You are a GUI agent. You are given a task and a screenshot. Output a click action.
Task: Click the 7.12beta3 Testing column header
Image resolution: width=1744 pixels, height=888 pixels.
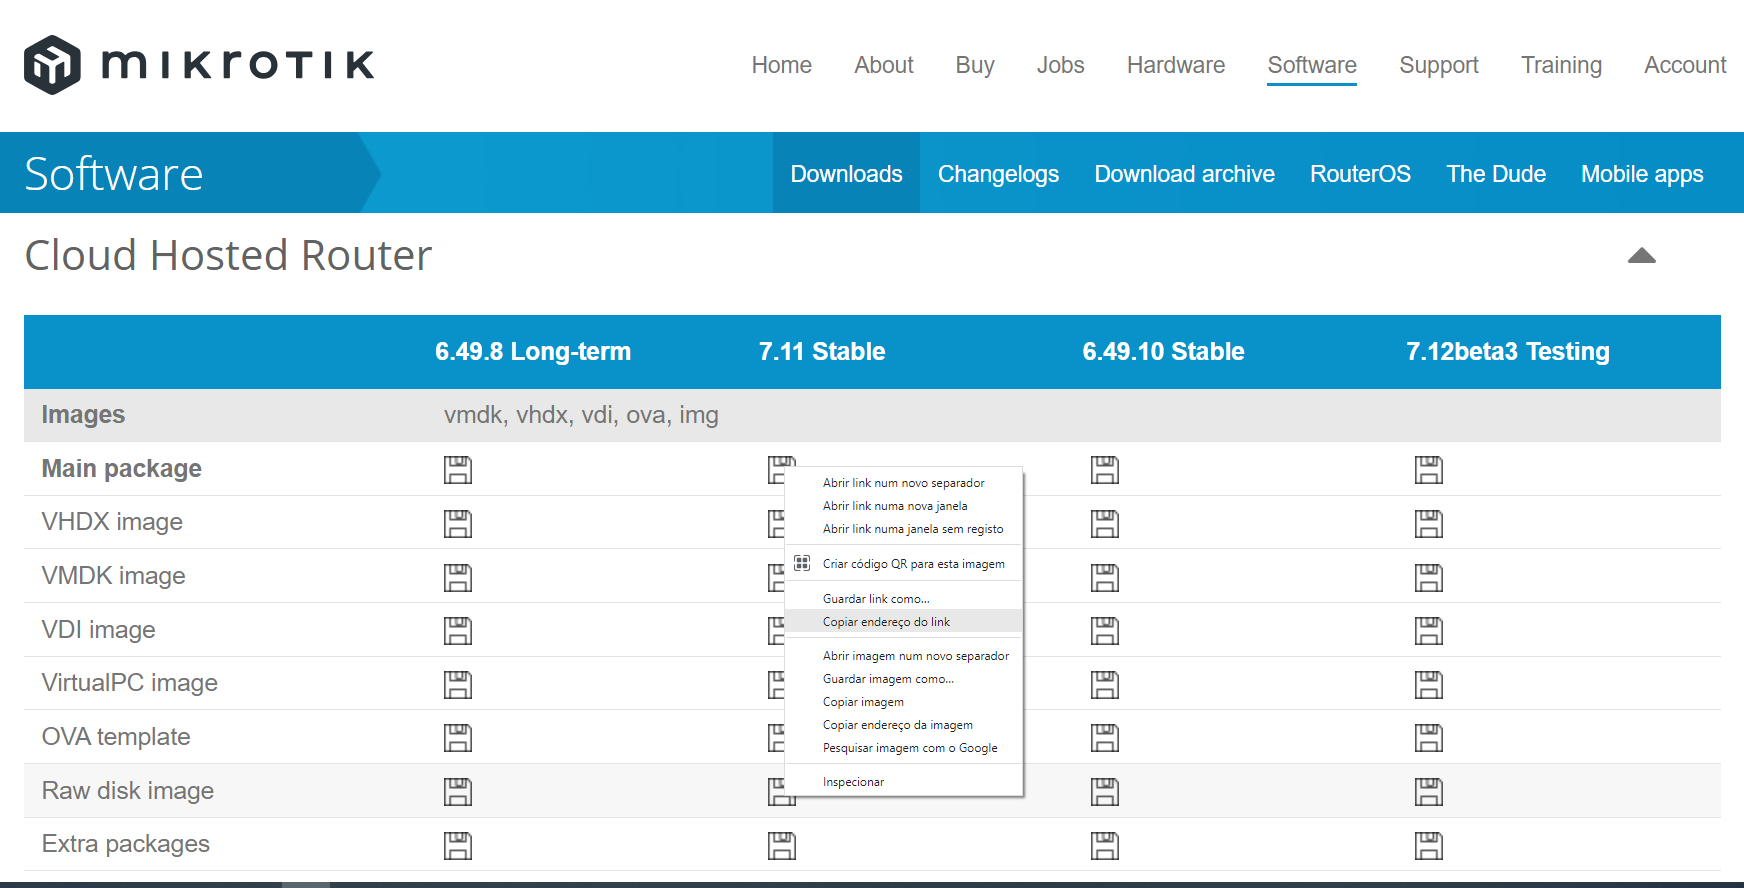coord(1508,352)
